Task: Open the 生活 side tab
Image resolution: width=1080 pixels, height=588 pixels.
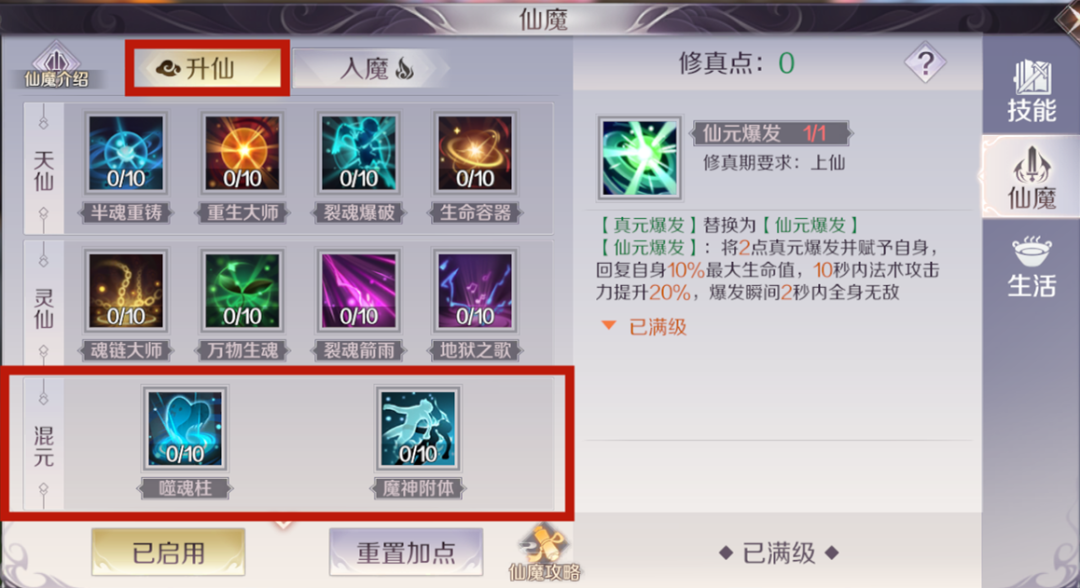Action: tap(1031, 268)
